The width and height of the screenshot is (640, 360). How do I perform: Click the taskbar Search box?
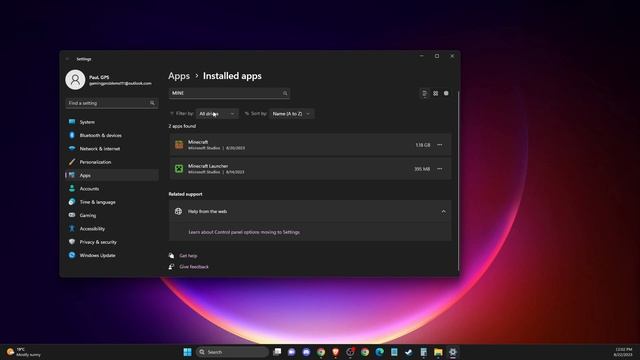click(x=232, y=352)
